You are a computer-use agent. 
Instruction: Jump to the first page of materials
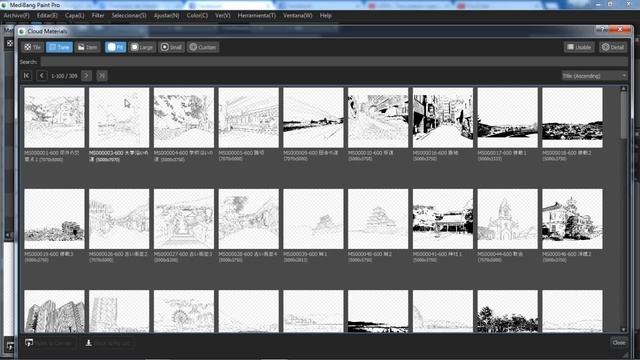click(27, 76)
